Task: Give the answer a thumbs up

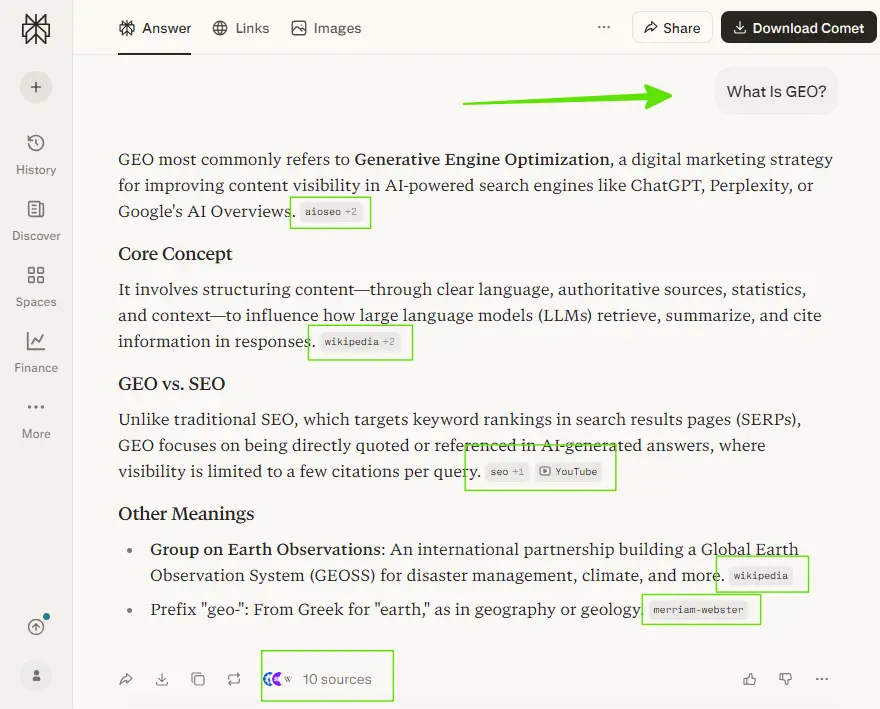Action: (750, 678)
